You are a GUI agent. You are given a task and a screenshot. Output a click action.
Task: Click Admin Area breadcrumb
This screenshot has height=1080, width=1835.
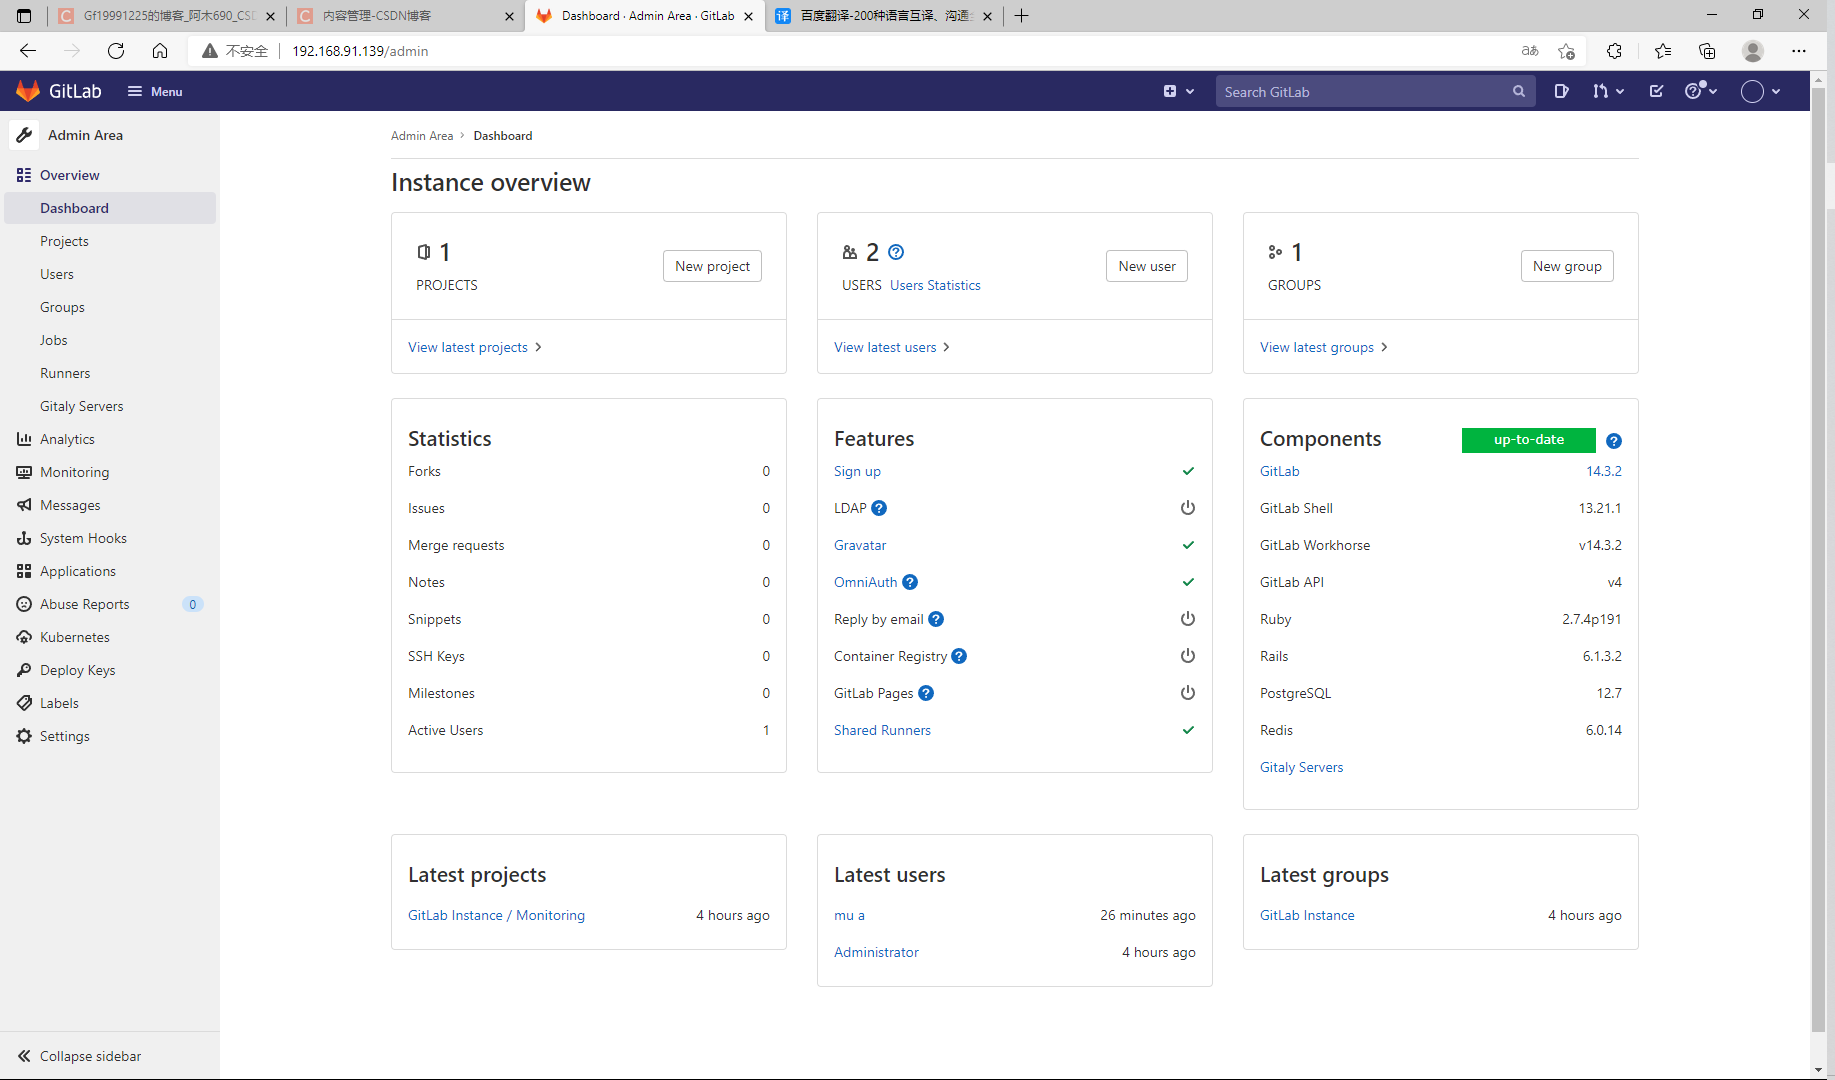click(421, 136)
